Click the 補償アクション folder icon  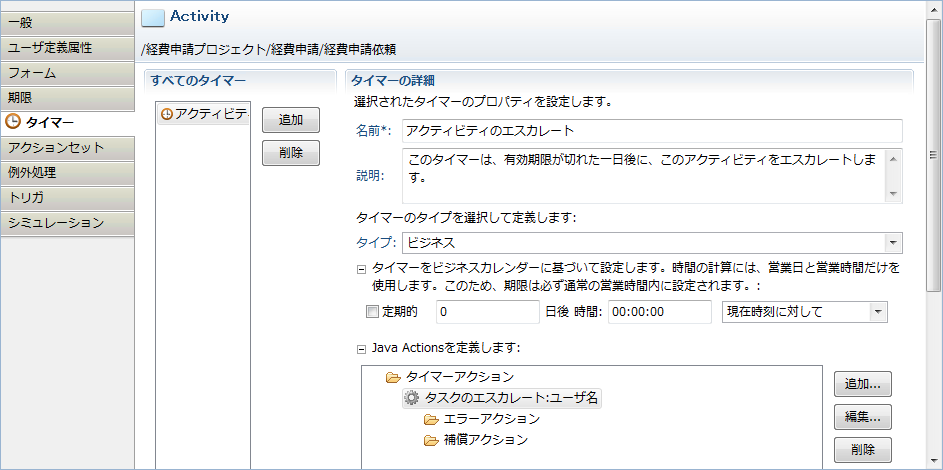coord(431,440)
